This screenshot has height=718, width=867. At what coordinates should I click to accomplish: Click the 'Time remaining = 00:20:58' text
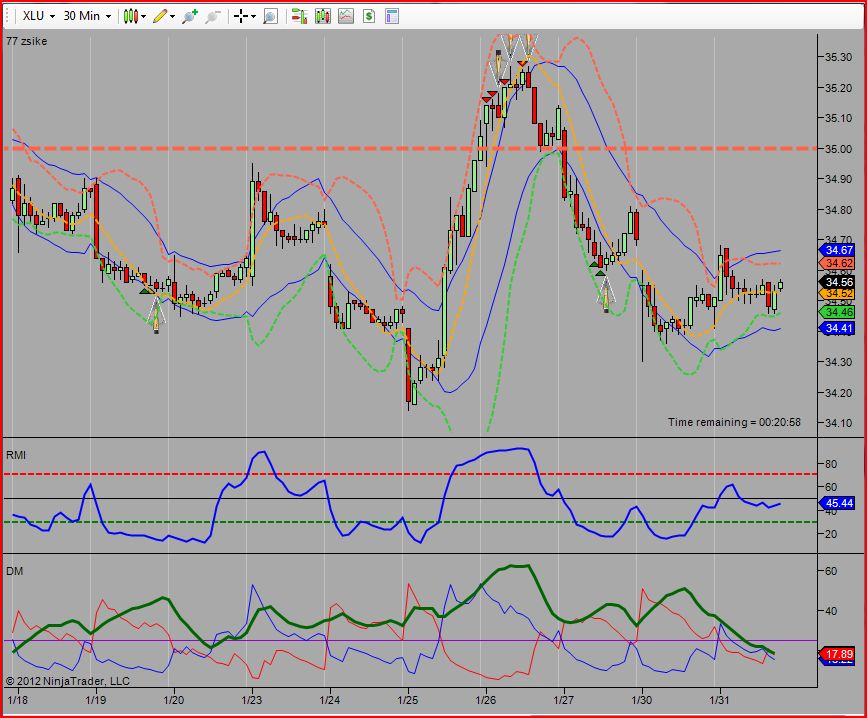point(734,422)
